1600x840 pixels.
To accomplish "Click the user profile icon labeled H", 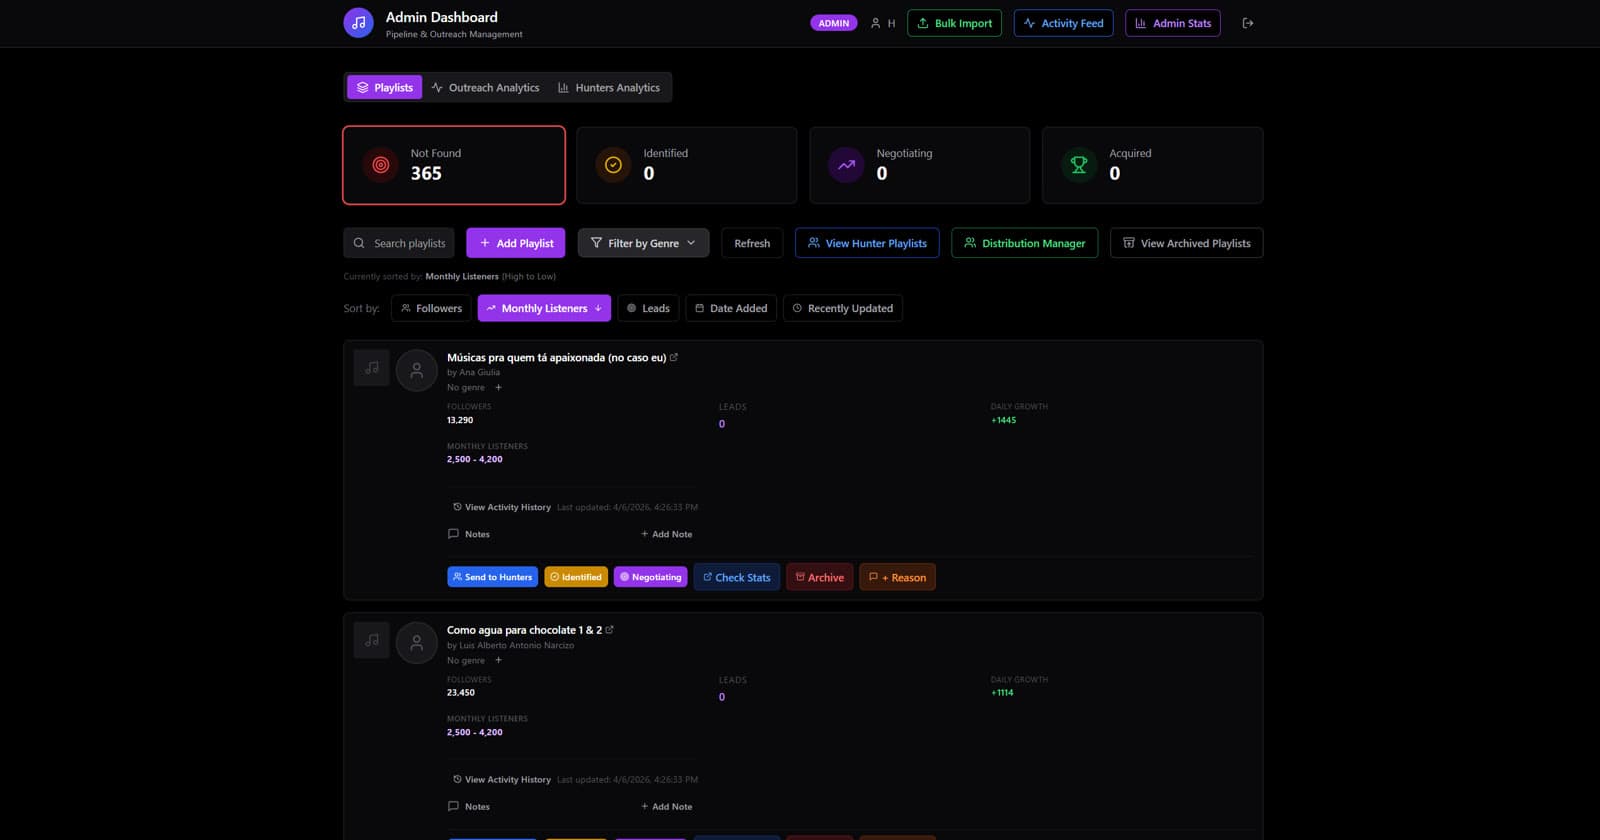I will point(883,23).
